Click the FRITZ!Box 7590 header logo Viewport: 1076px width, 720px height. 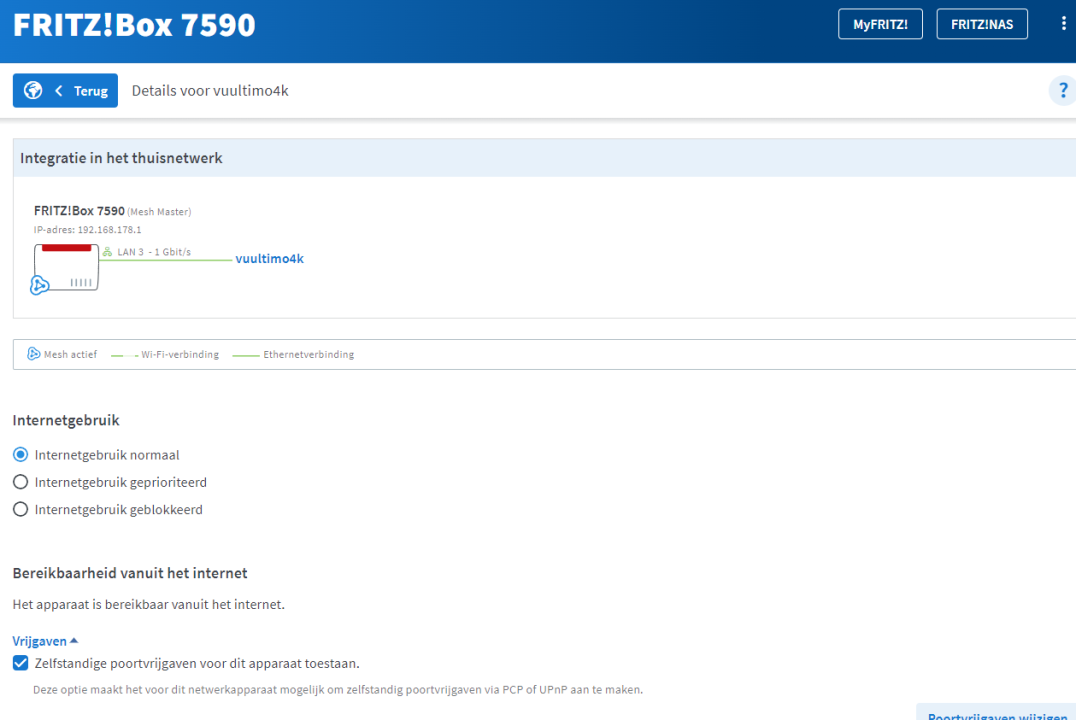pyautogui.click(x=134, y=25)
